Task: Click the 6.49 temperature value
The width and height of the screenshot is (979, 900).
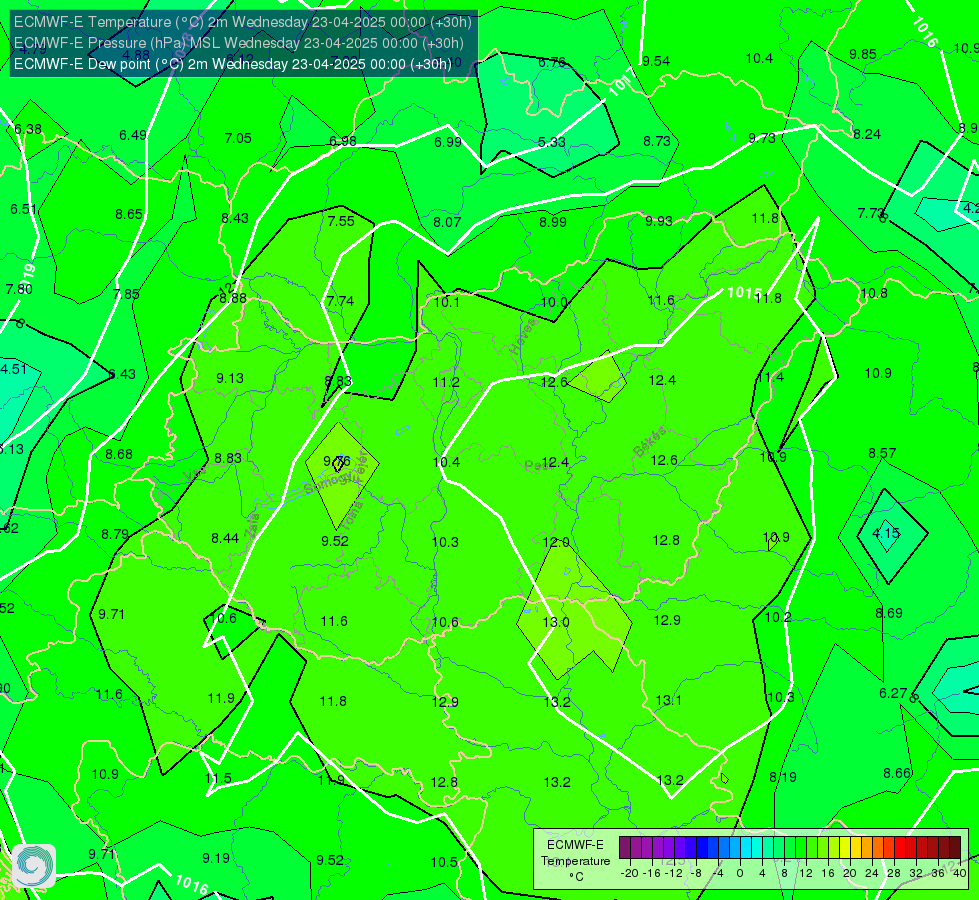Action: coord(133,136)
